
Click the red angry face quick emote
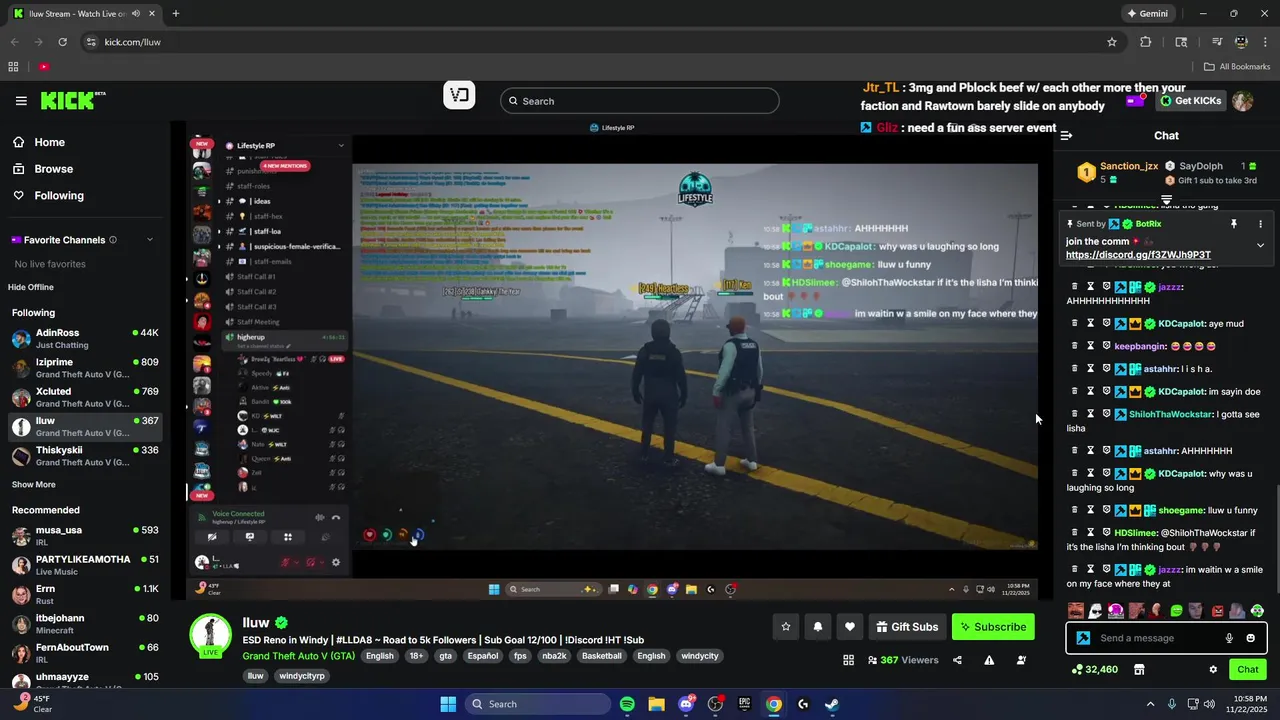point(1218,610)
